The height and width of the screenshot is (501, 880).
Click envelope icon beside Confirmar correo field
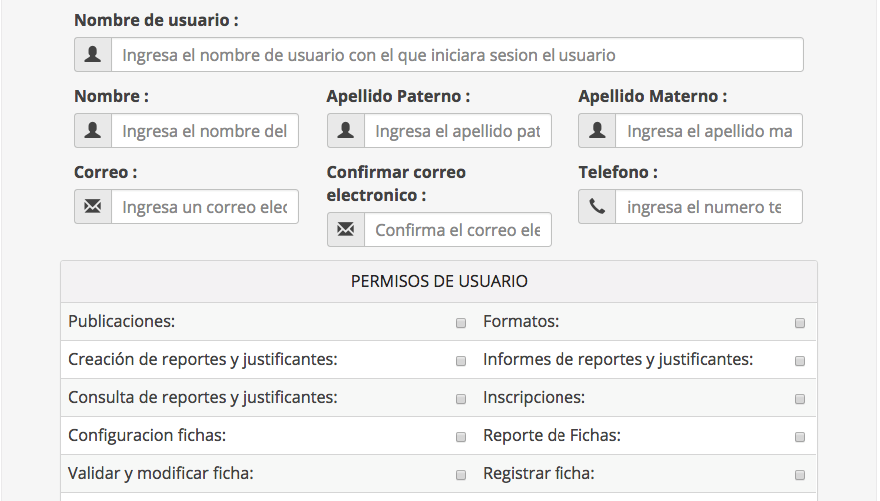345,230
